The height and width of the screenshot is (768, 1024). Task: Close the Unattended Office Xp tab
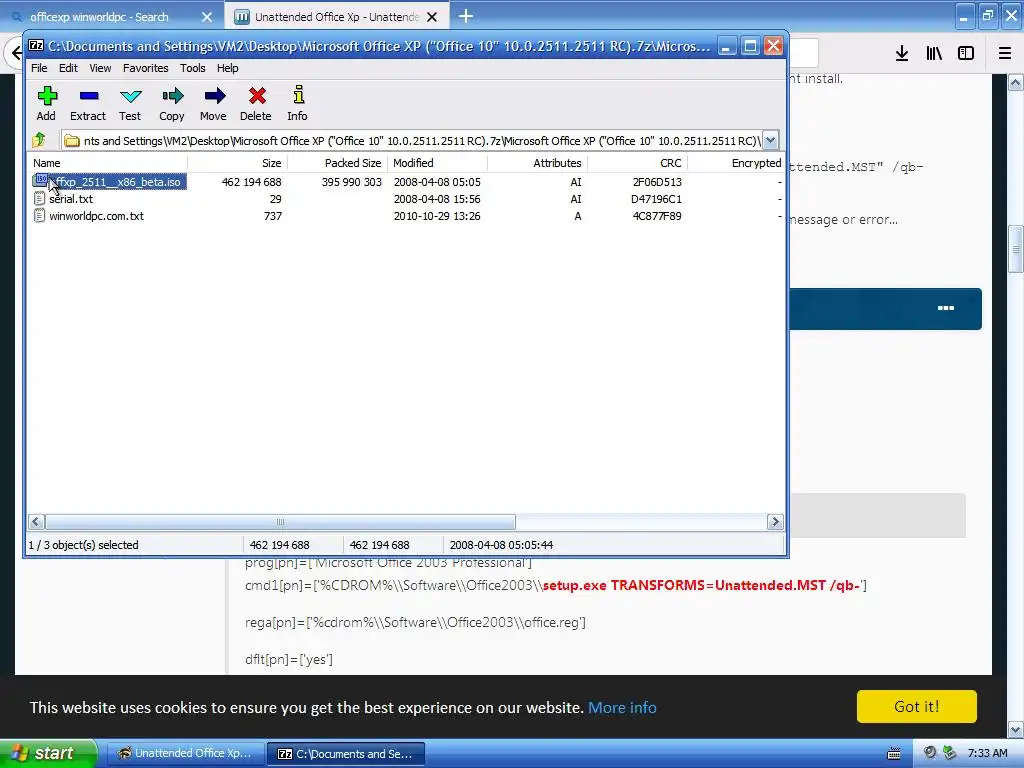click(432, 17)
